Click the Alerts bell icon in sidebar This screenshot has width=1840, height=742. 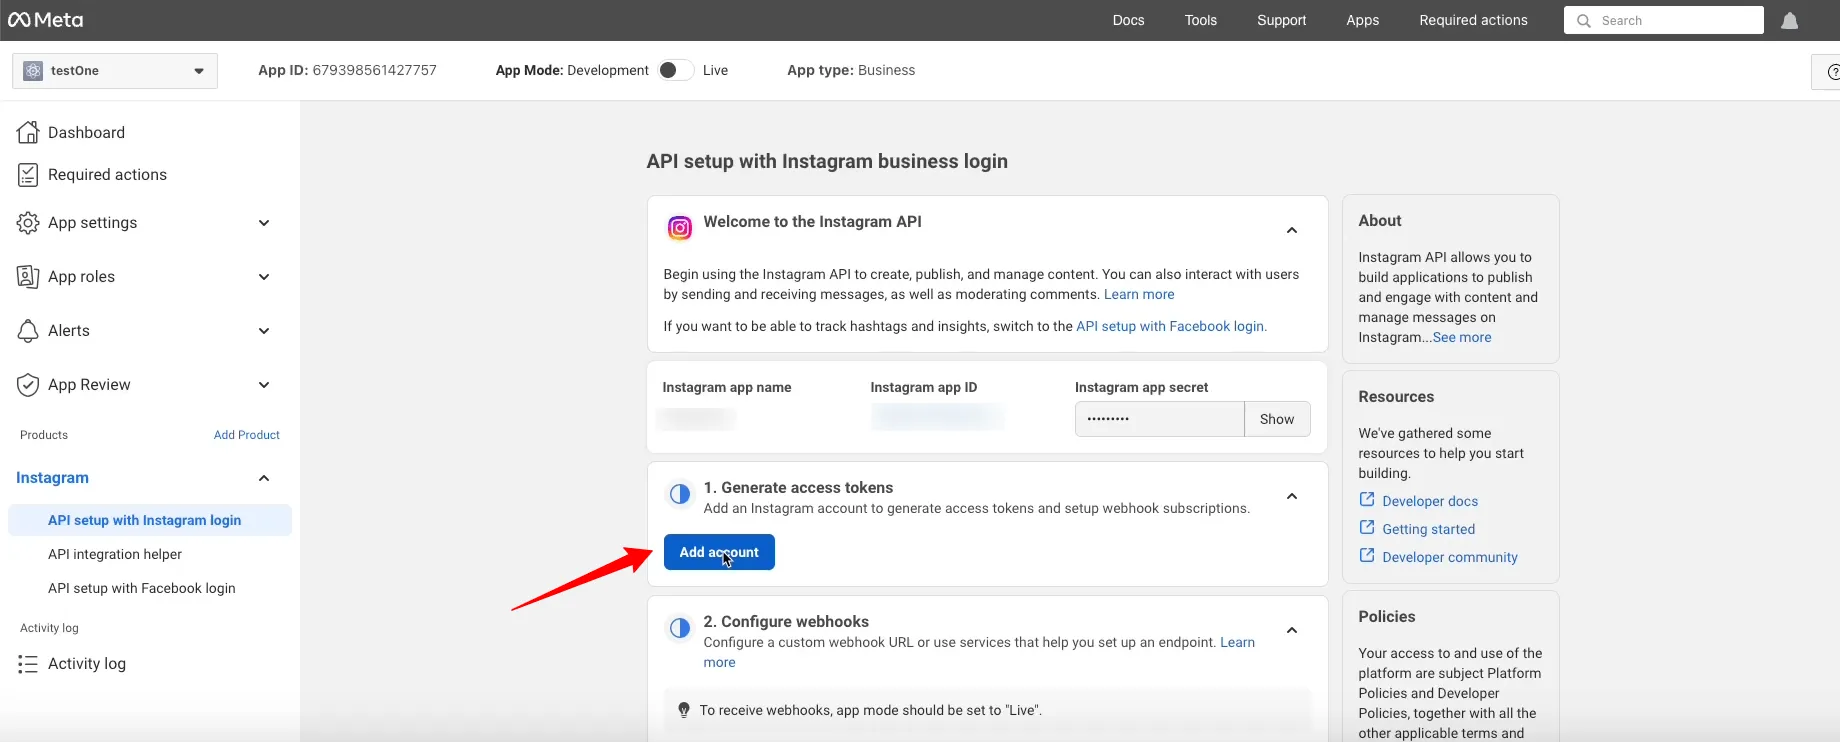[28, 331]
